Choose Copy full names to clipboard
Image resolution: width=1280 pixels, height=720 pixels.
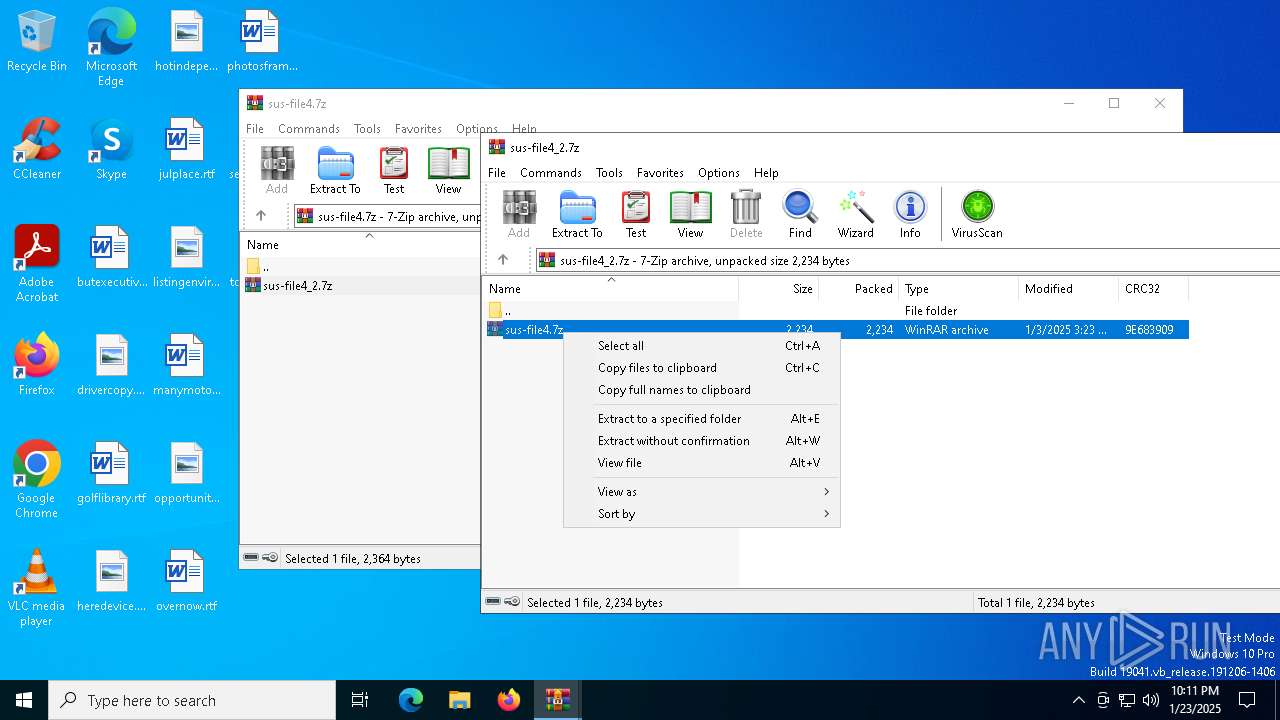click(702, 390)
